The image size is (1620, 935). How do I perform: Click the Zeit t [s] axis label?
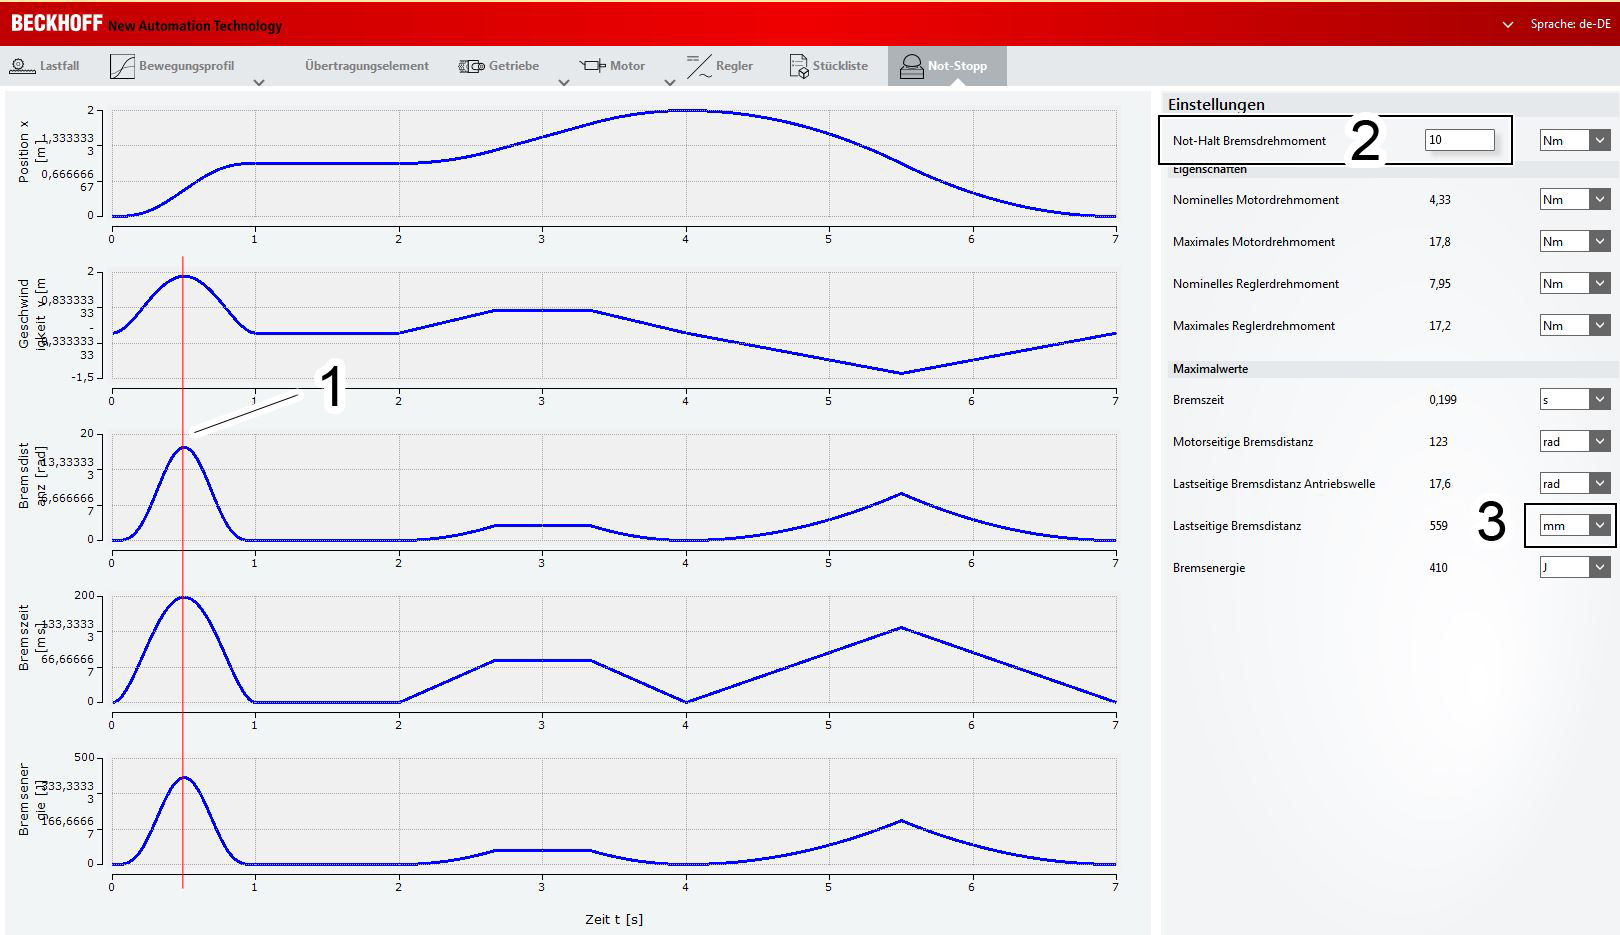(614, 919)
